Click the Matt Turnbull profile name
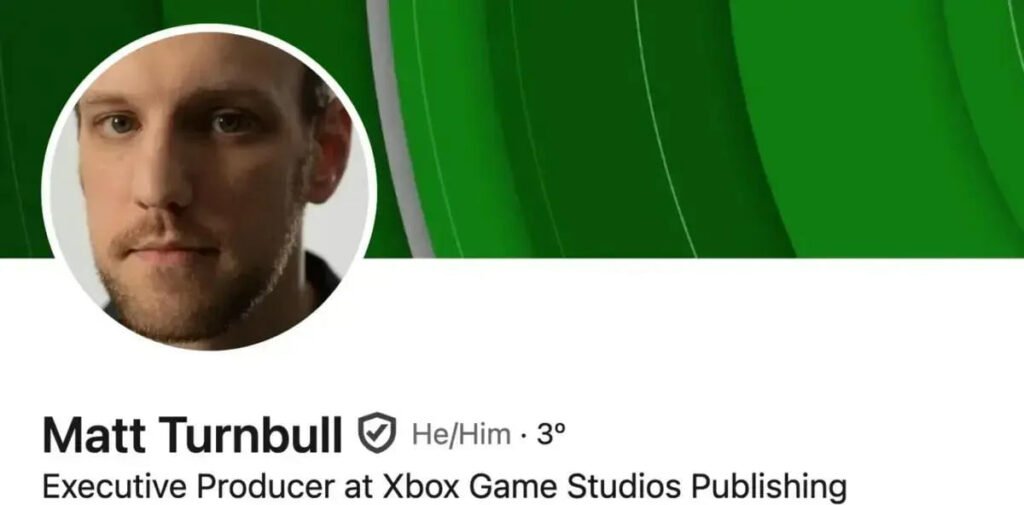 pos(193,434)
